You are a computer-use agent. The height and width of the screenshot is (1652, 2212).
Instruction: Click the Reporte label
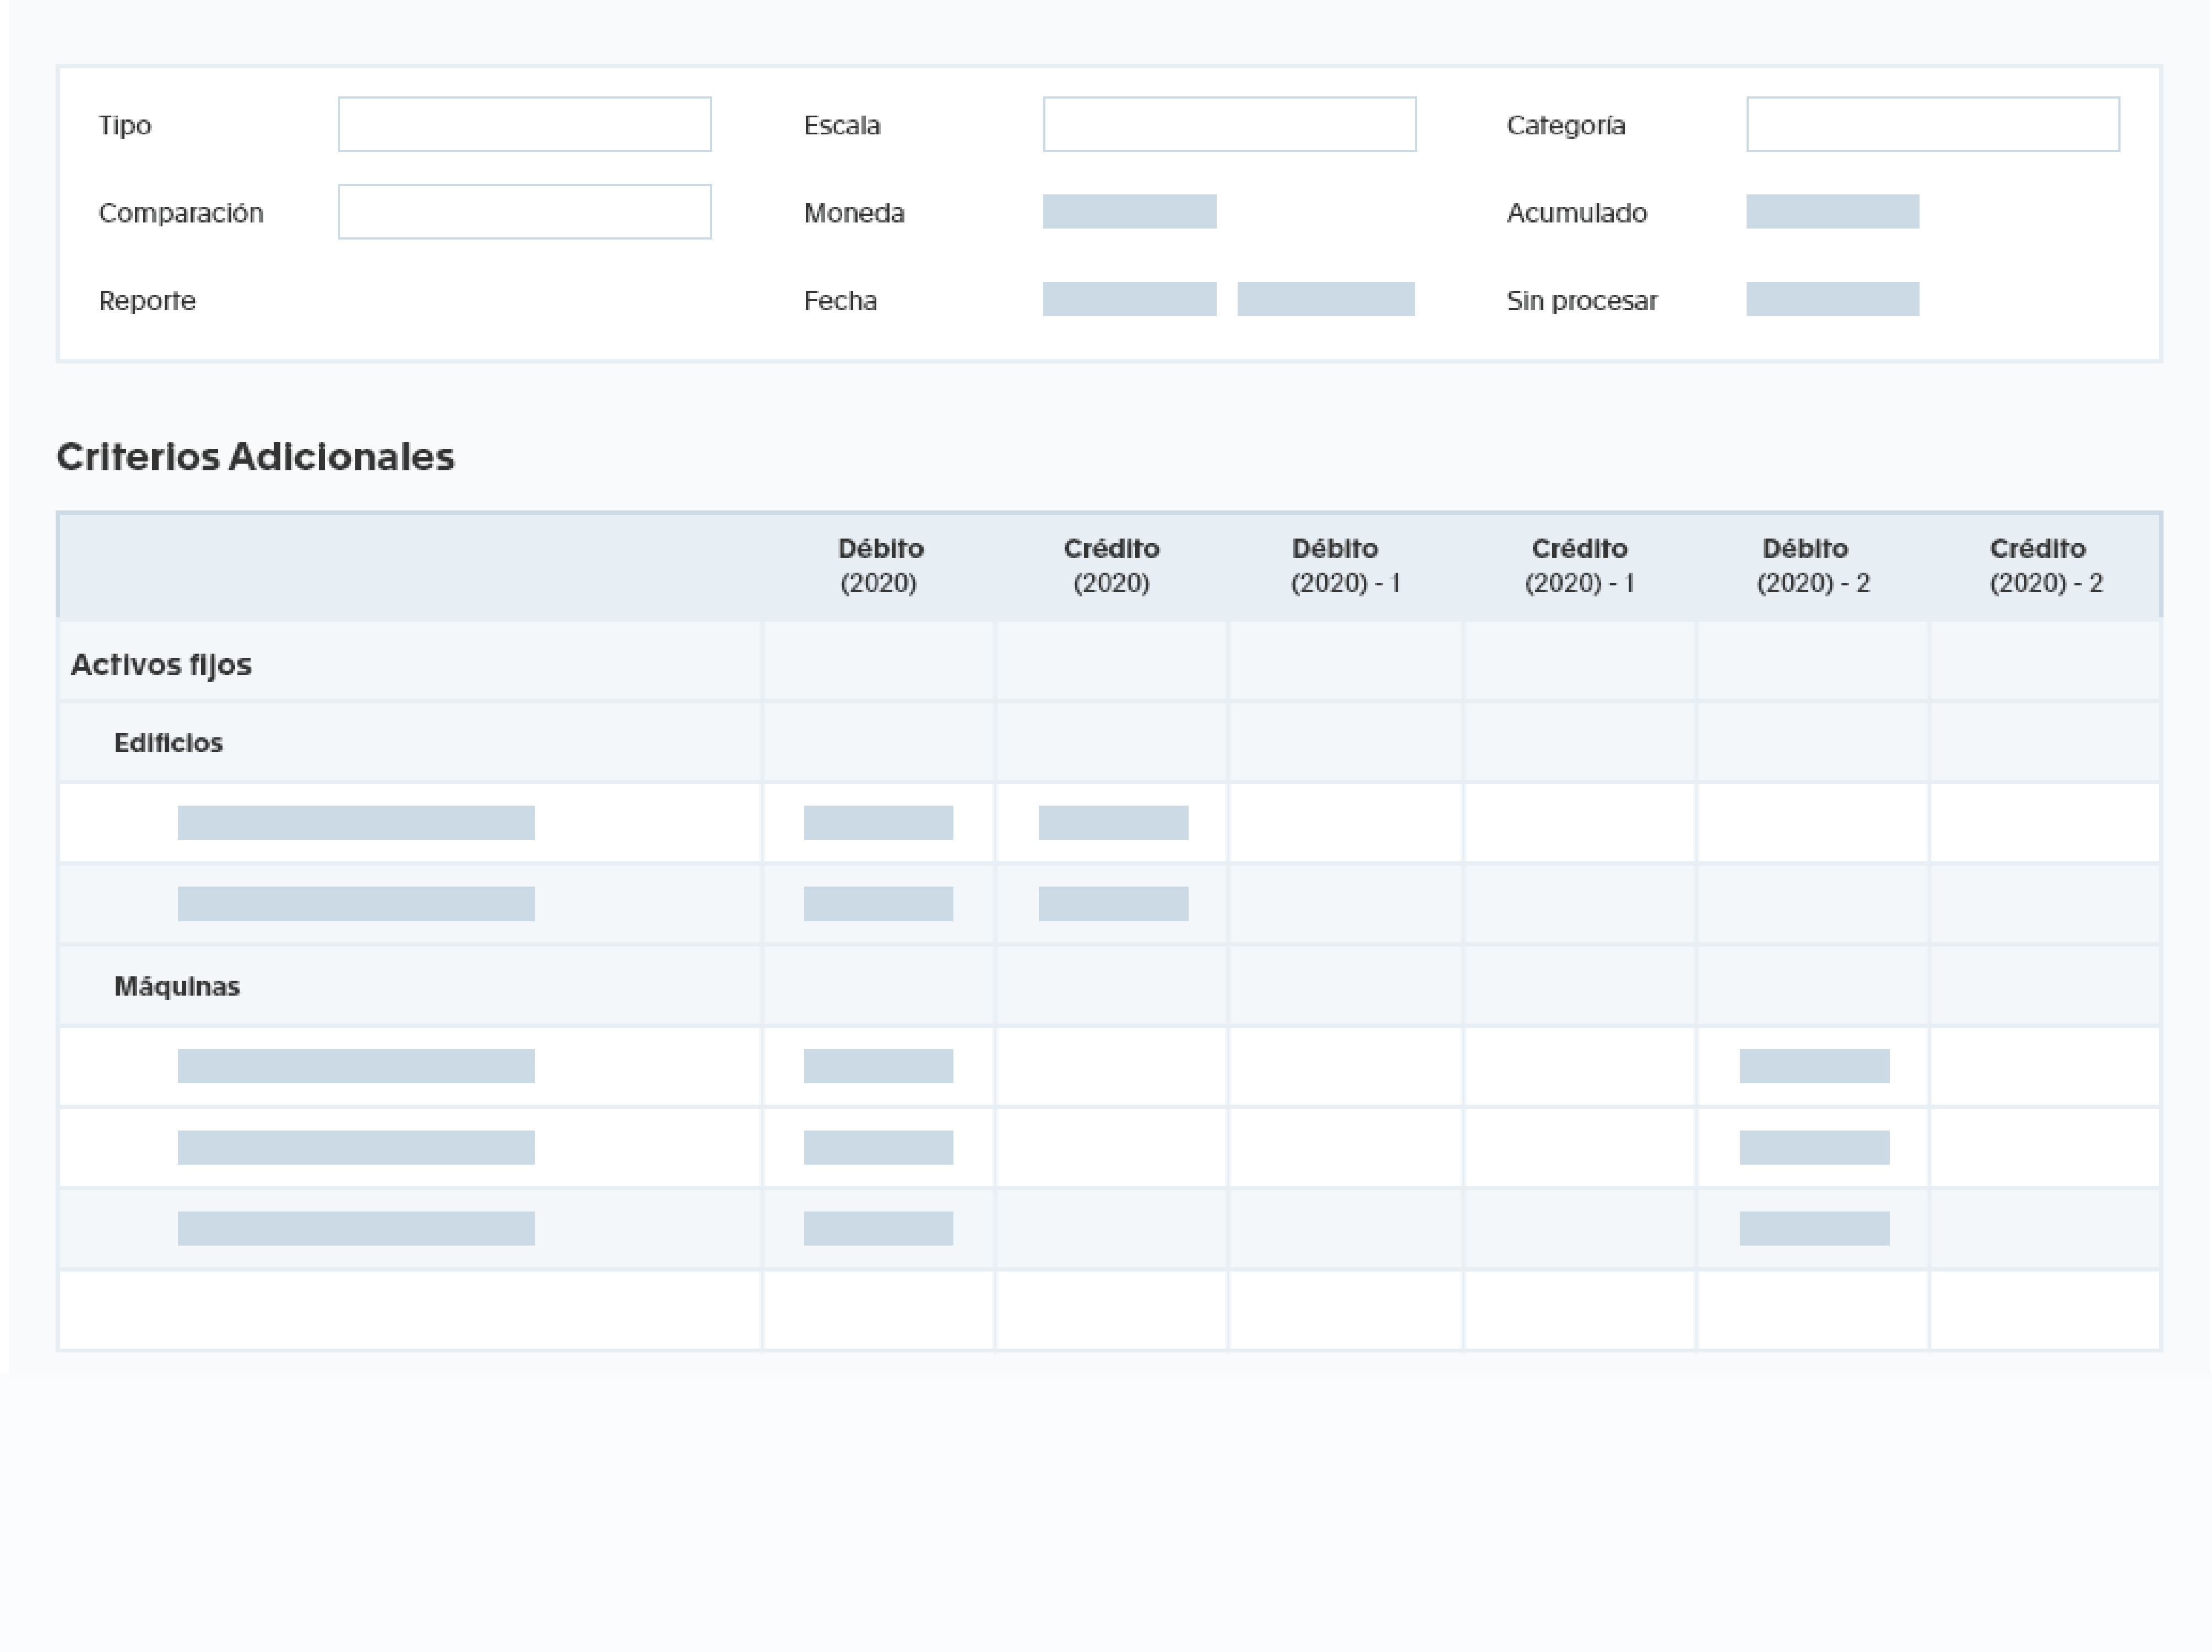coord(146,300)
